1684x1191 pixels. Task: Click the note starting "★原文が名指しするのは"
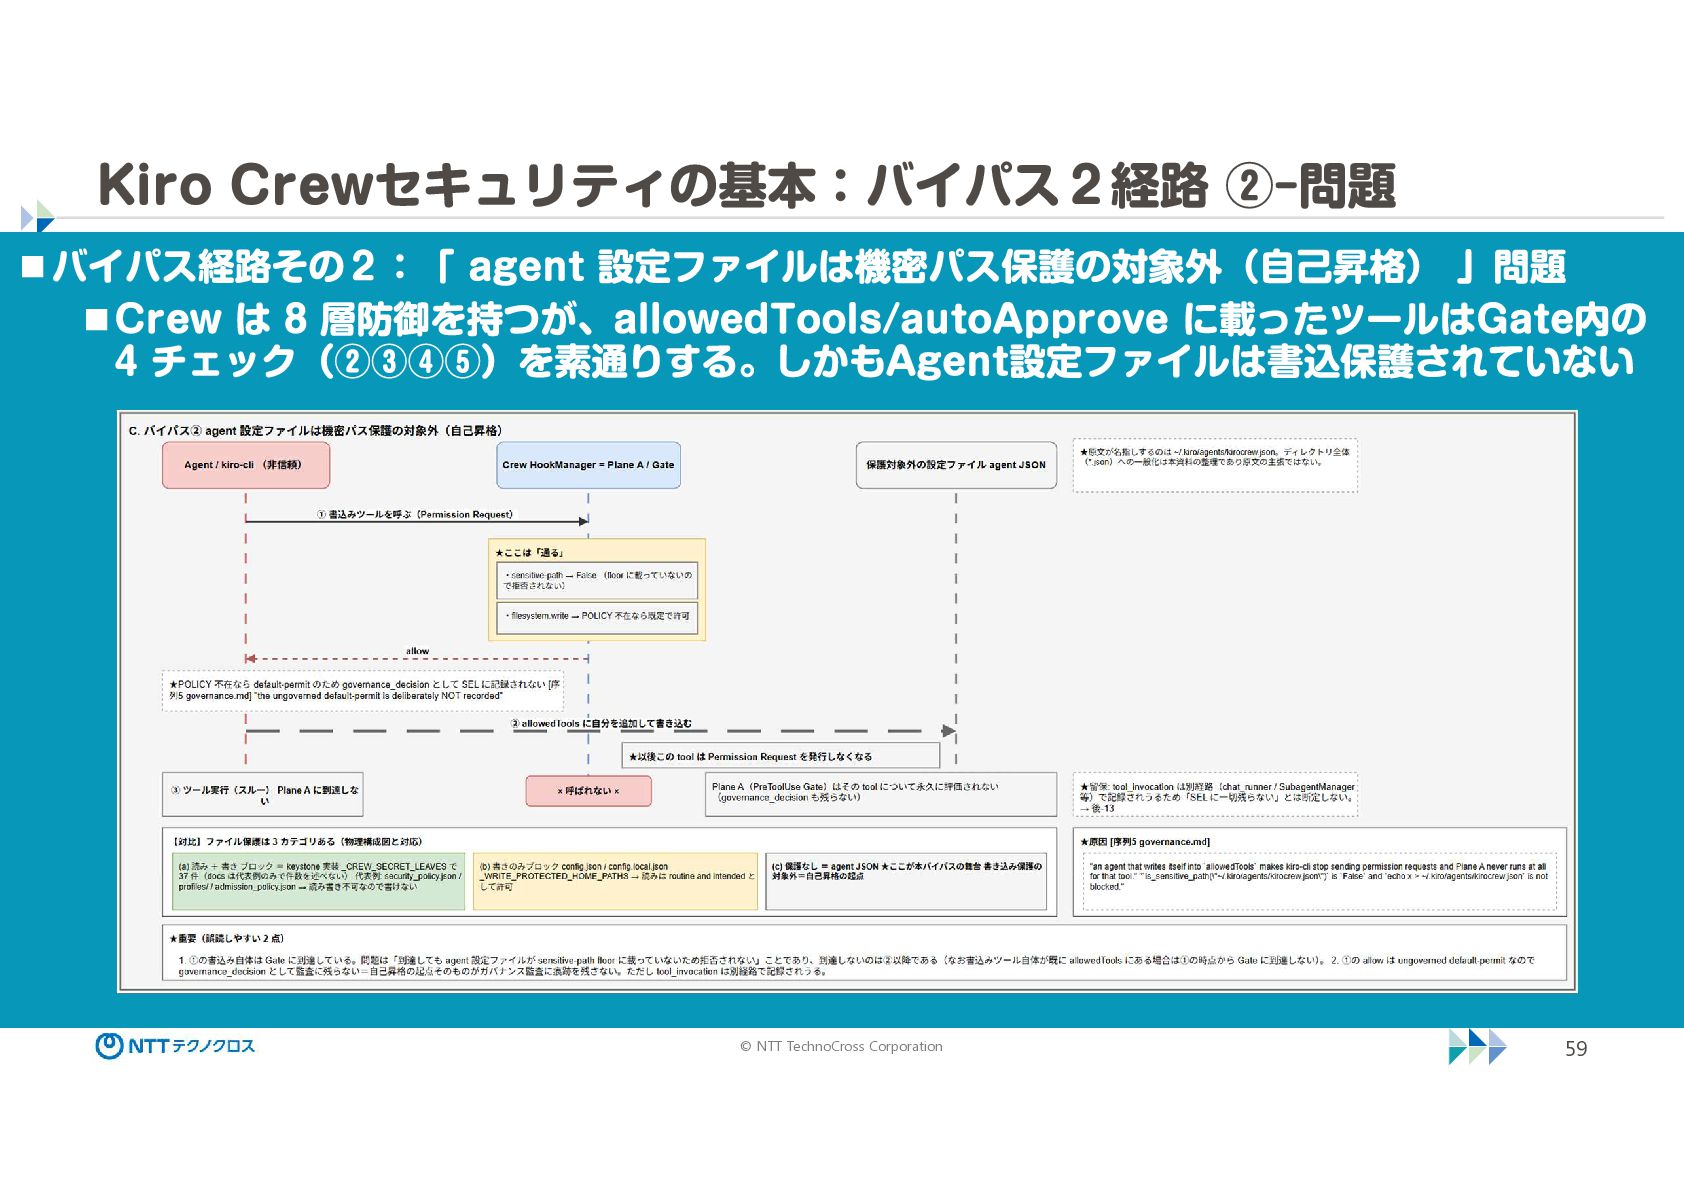(x=1215, y=464)
